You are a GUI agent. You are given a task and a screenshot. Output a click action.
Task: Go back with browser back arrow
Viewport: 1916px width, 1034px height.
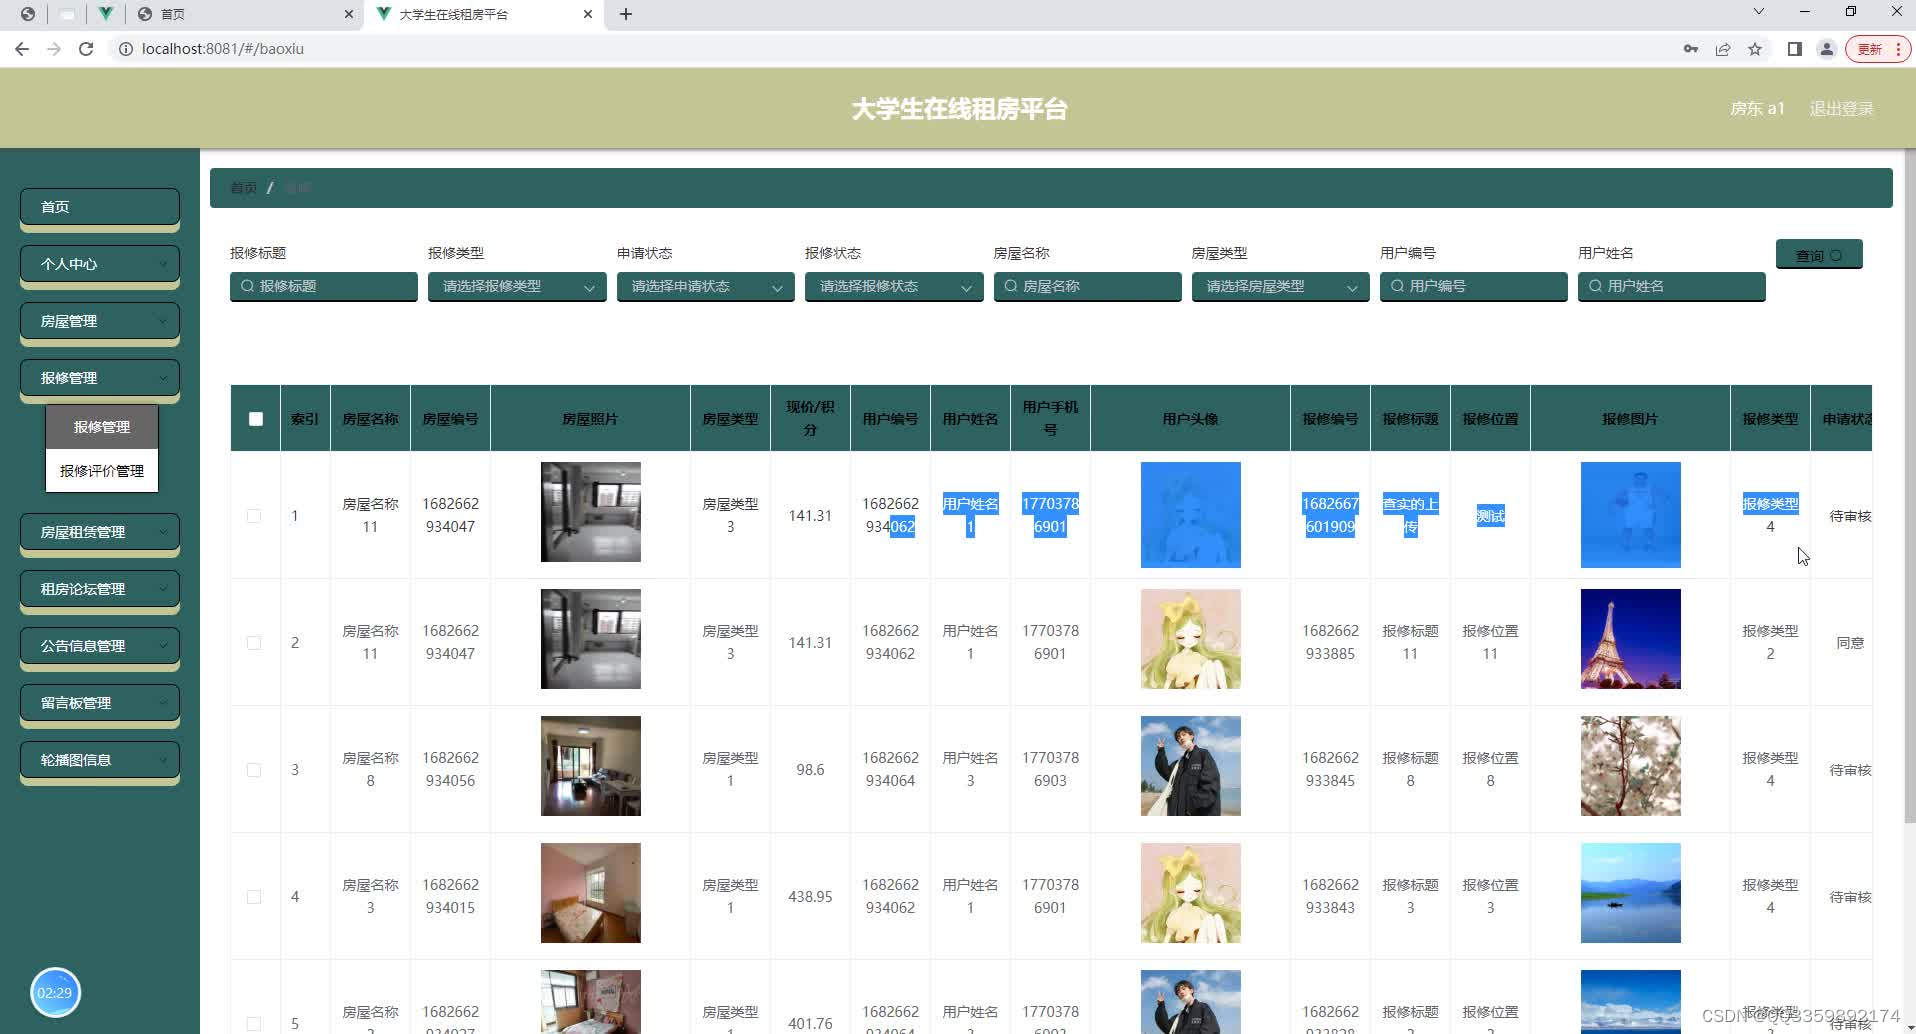coord(22,49)
